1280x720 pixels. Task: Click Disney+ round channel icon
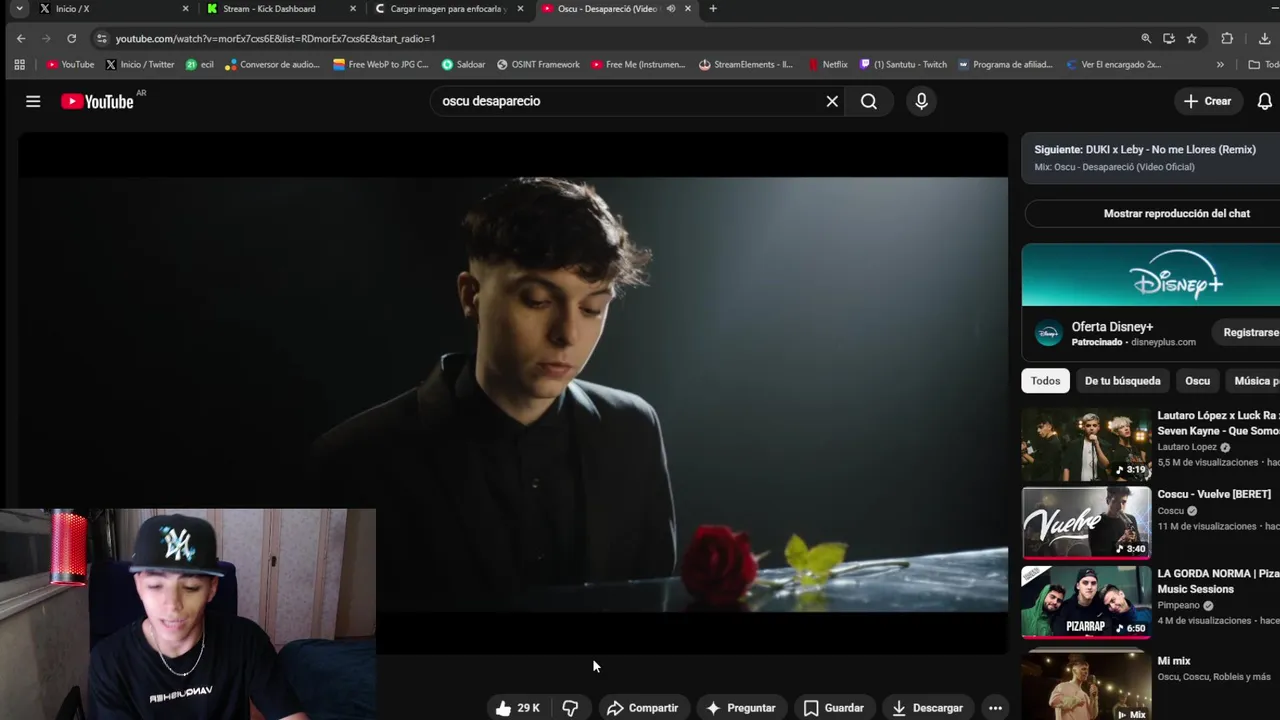click(1048, 334)
